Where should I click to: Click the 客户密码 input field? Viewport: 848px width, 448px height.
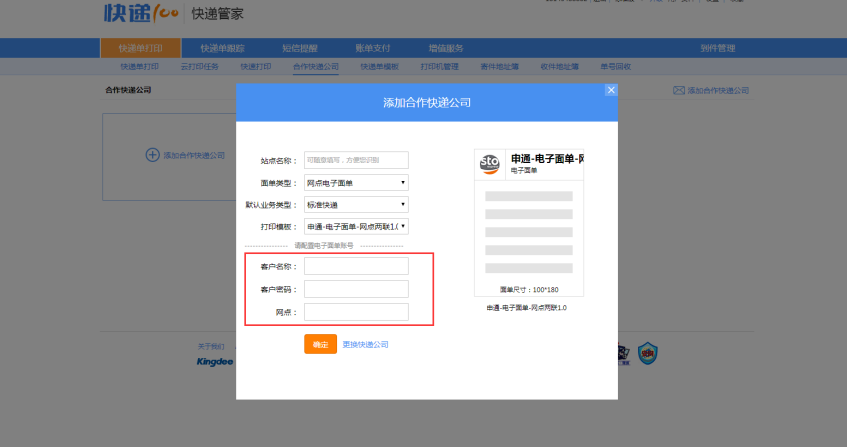pyautogui.click(x=356, y=289)
